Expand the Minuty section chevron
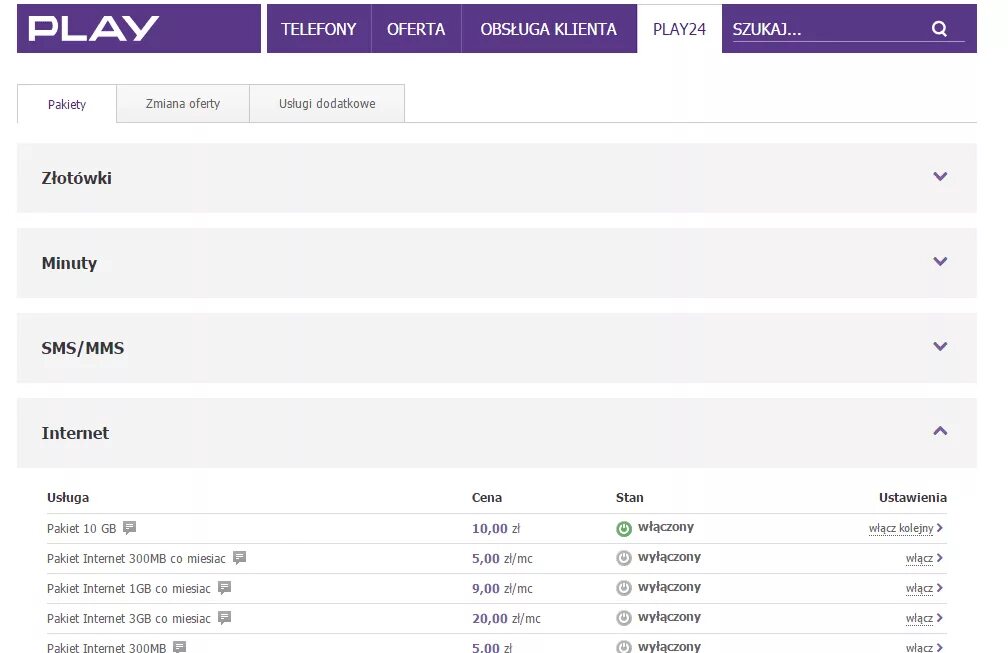 point(940,262)
